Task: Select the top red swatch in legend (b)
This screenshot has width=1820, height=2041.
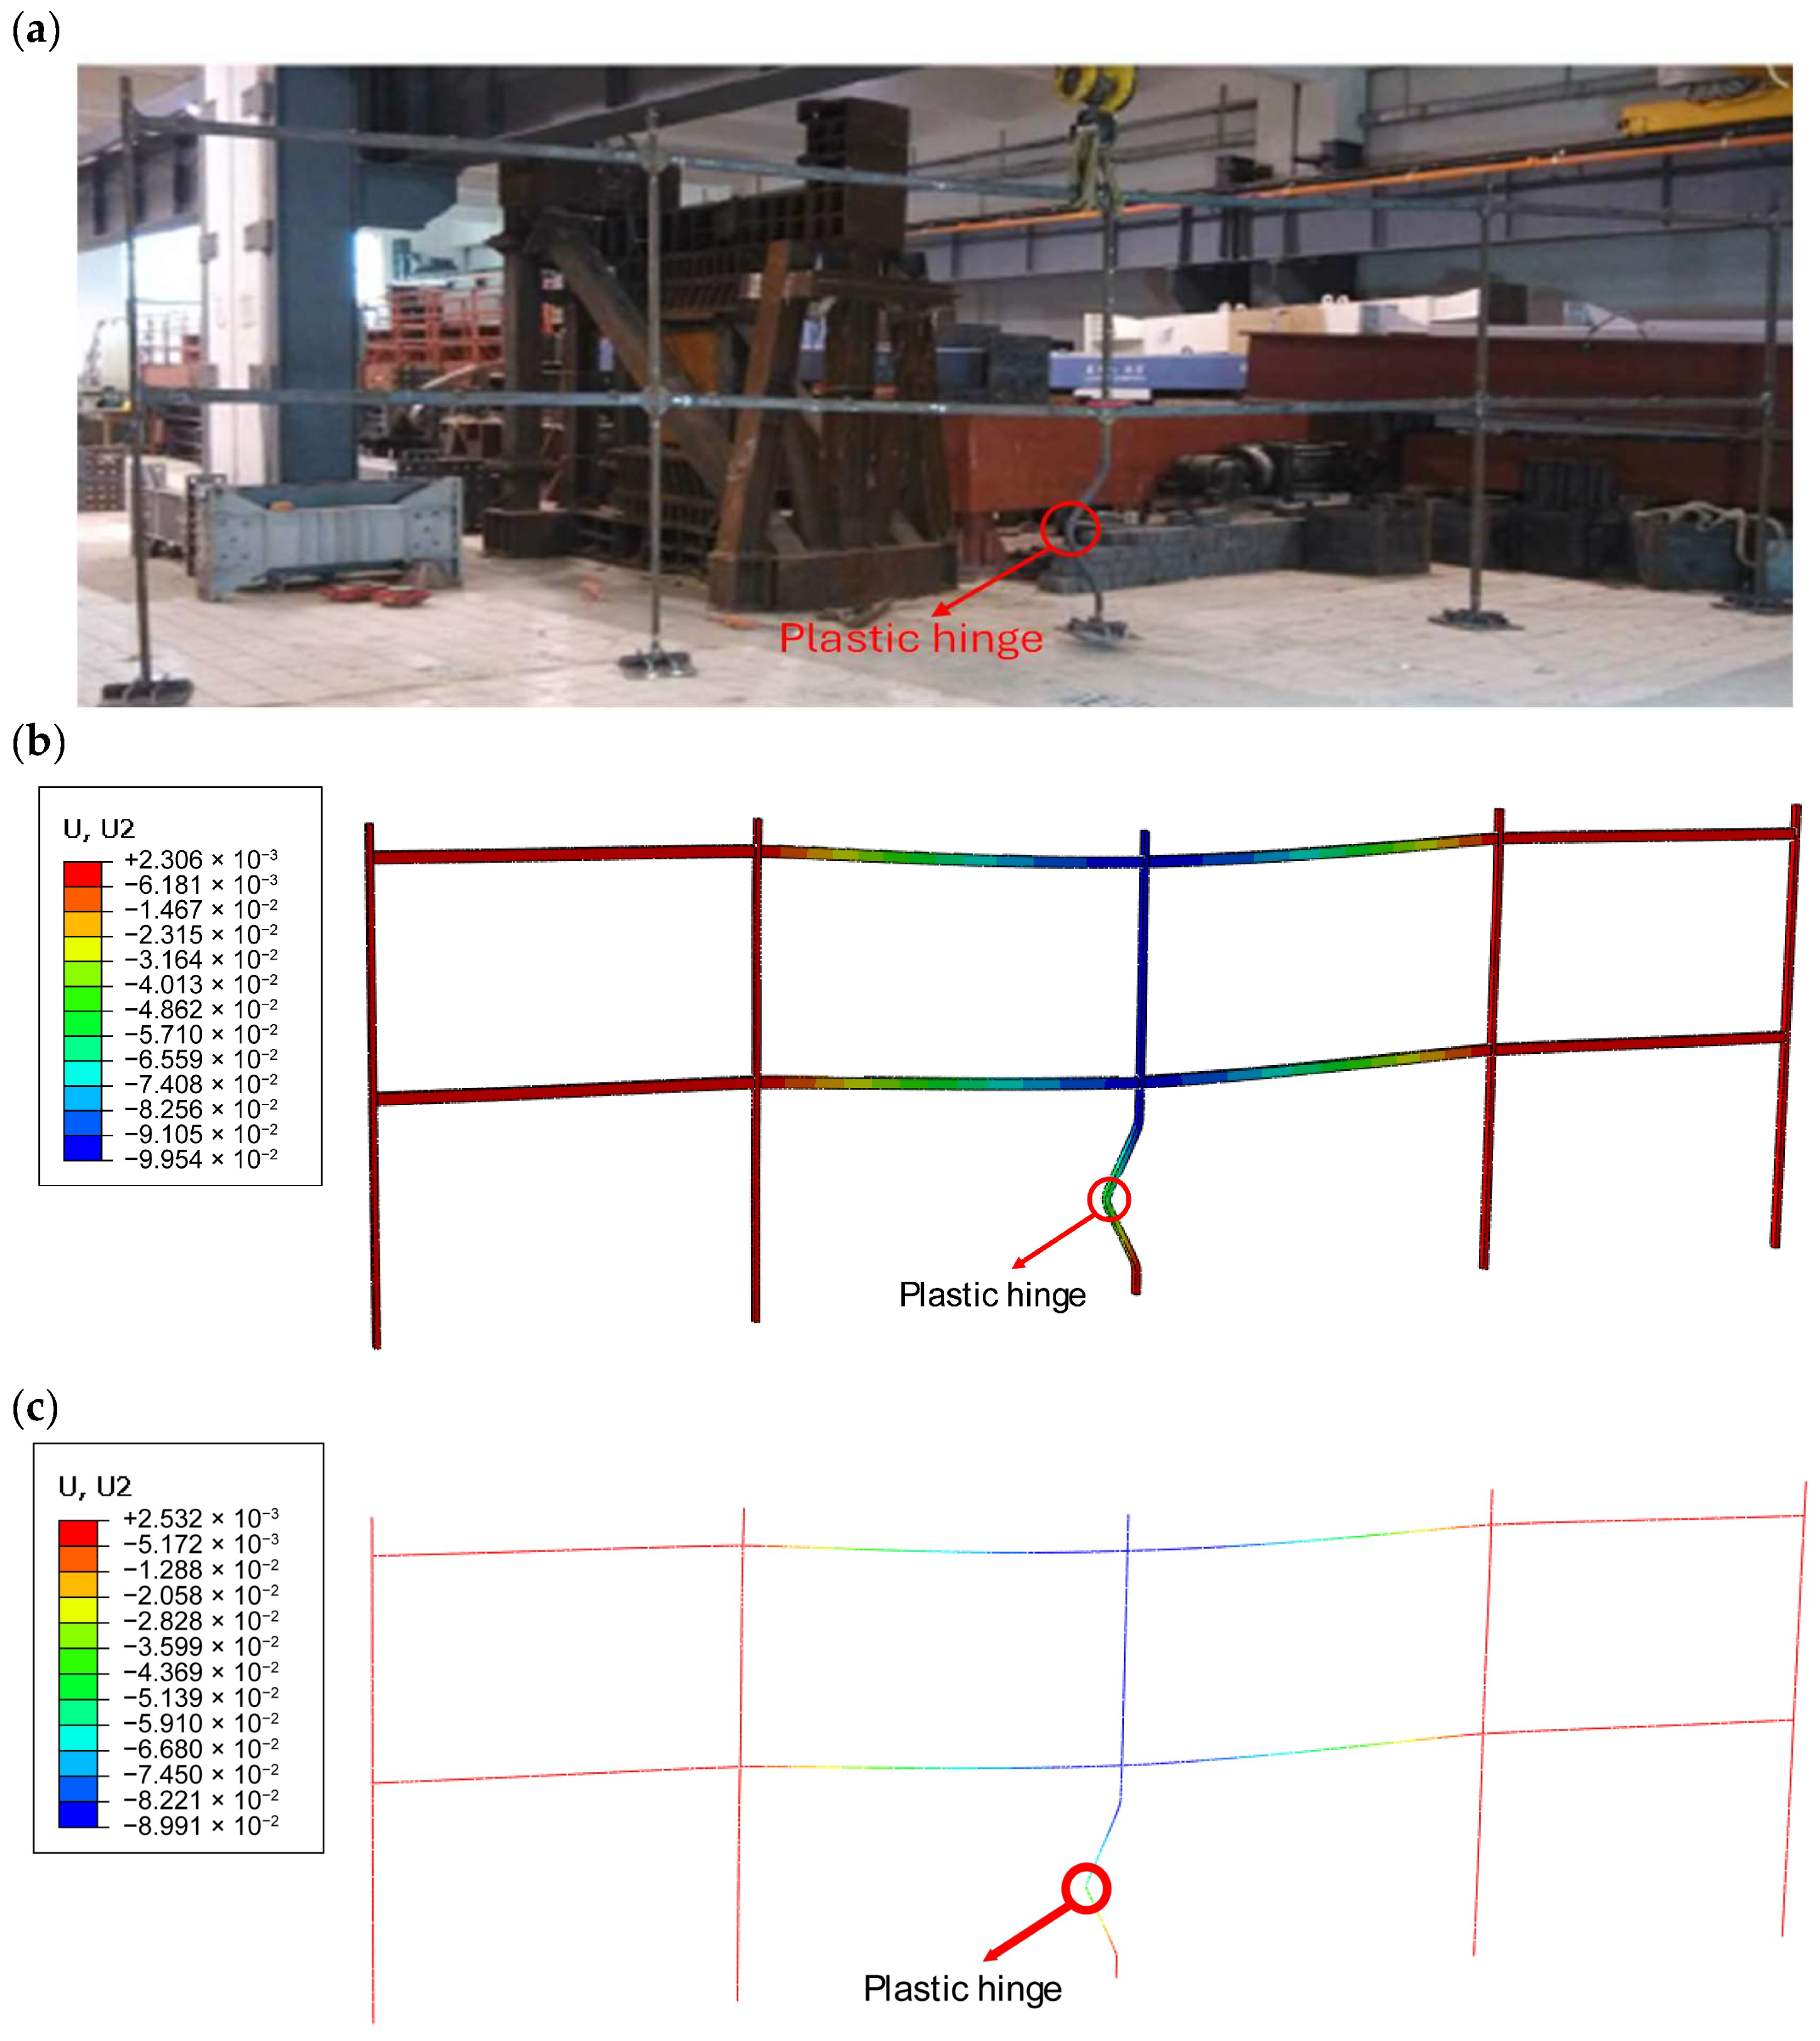Action: pyautogui.click(x=82, y=874)
